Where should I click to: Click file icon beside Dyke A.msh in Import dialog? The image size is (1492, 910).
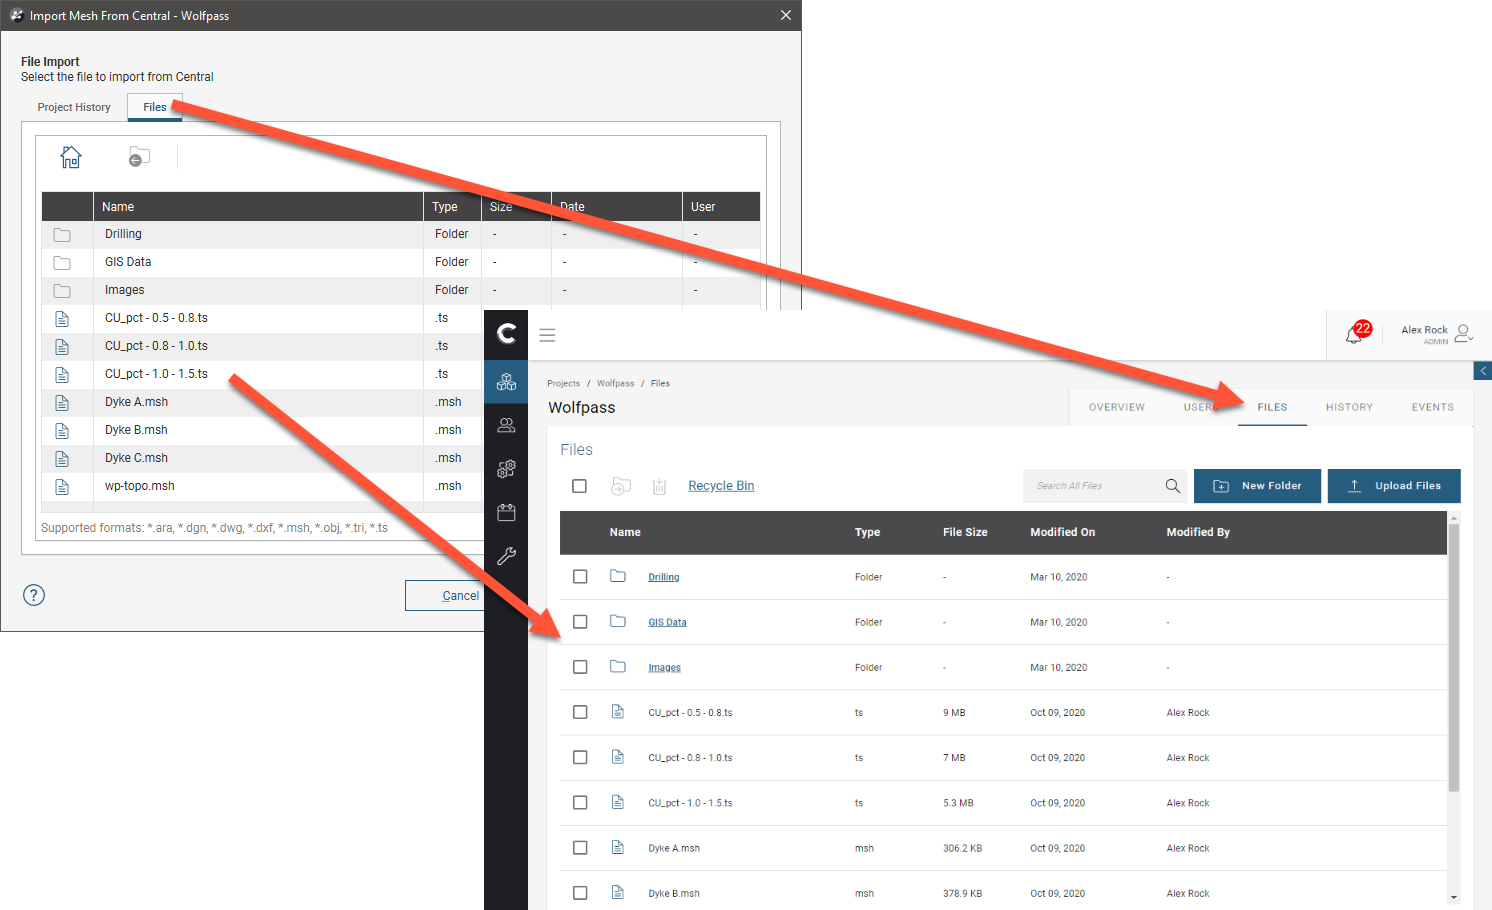(x=62, y=402)
